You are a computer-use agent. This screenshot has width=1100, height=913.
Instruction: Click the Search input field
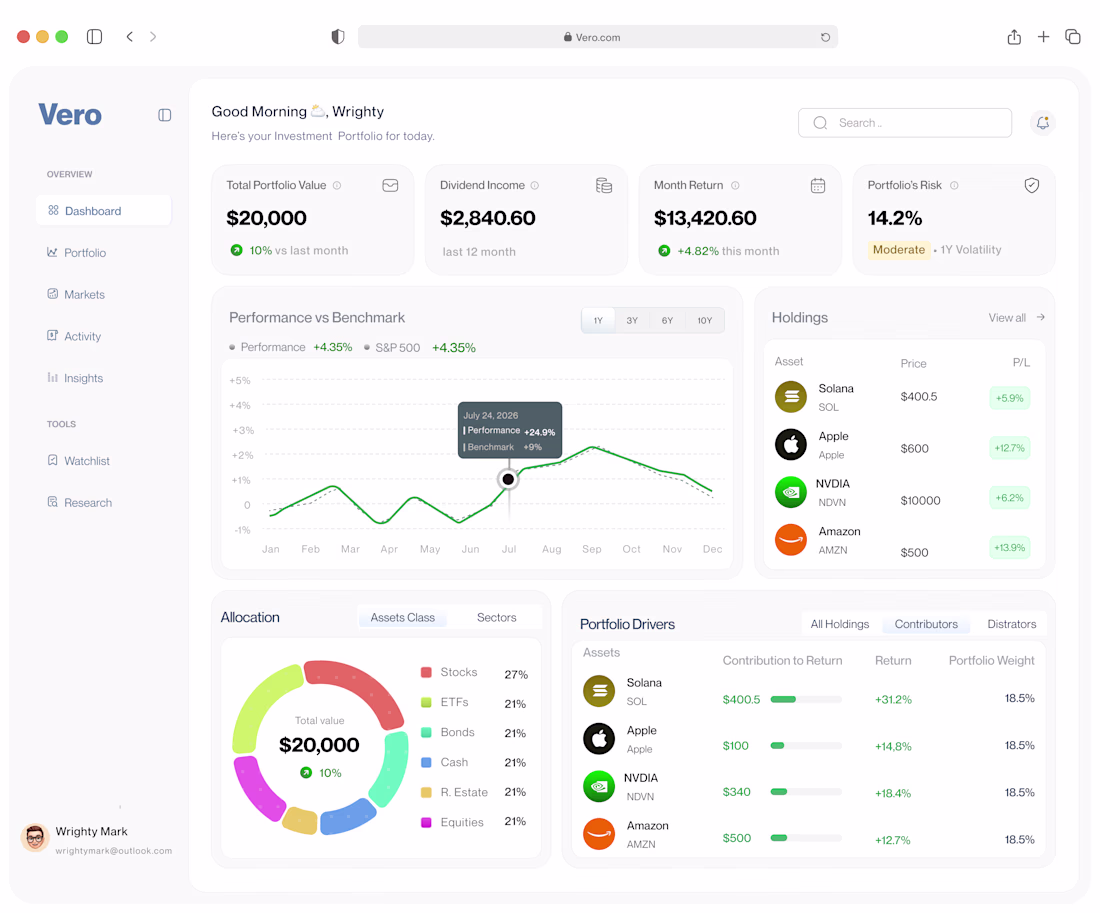coord(905,123)
